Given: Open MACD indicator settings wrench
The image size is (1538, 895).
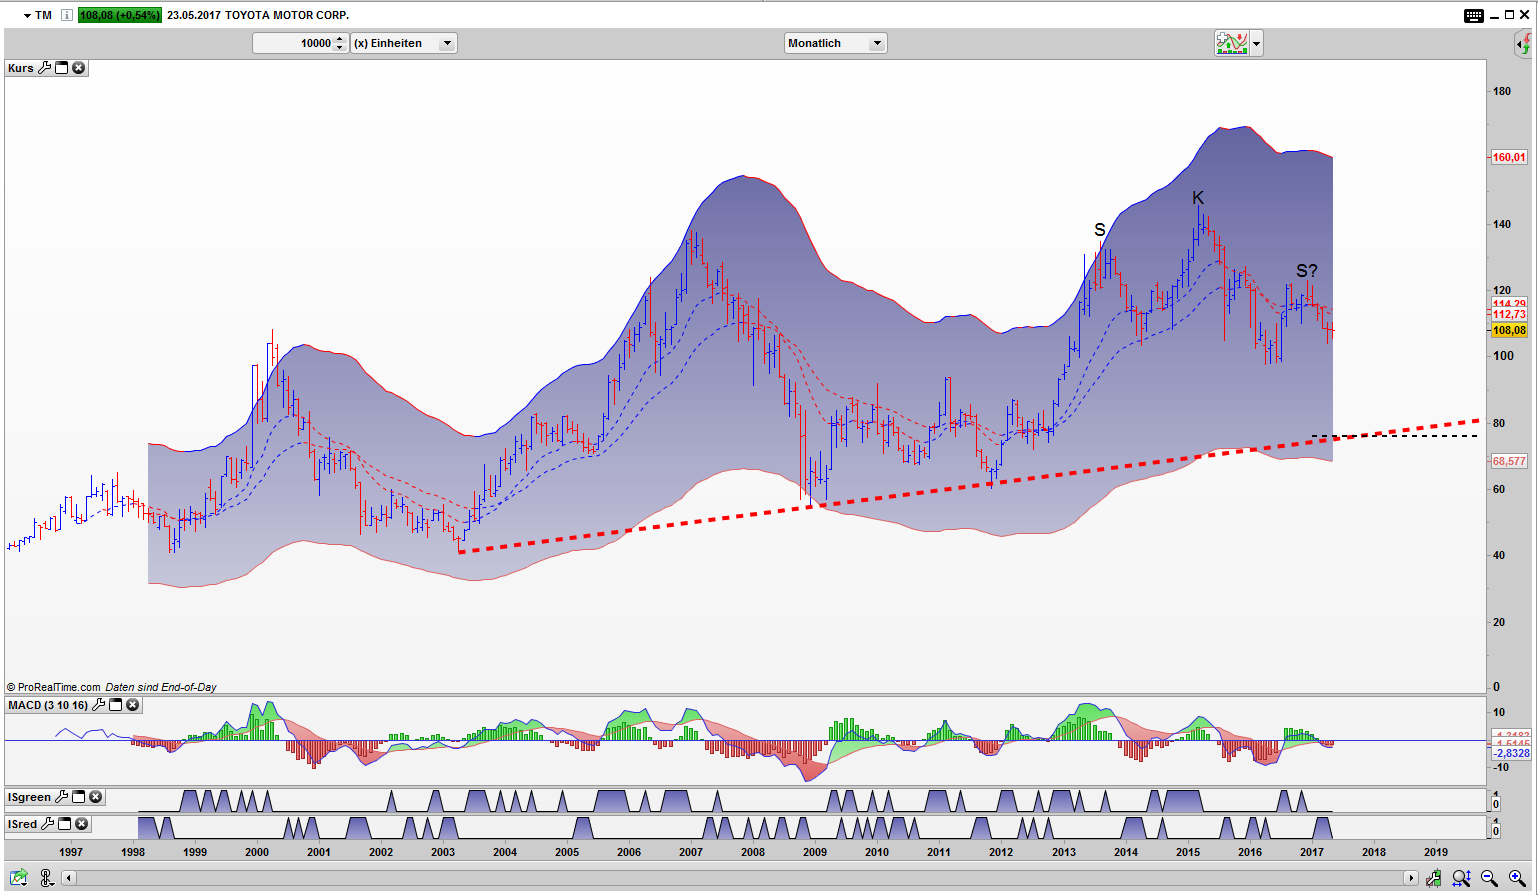Looking at the screenshot, I should coord(99,705).
